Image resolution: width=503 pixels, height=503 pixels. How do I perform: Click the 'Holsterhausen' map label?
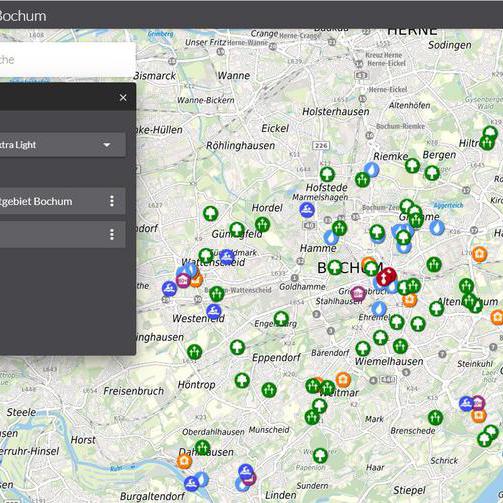pyautogui.click(x=336, y=112)
